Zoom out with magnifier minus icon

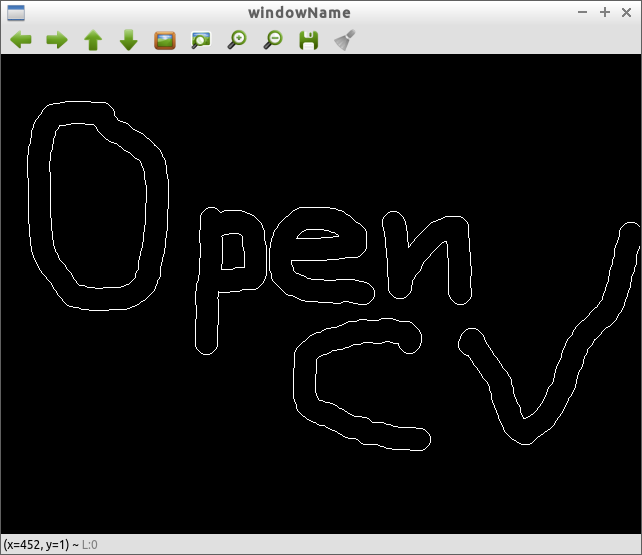click(x=273, y=40)
